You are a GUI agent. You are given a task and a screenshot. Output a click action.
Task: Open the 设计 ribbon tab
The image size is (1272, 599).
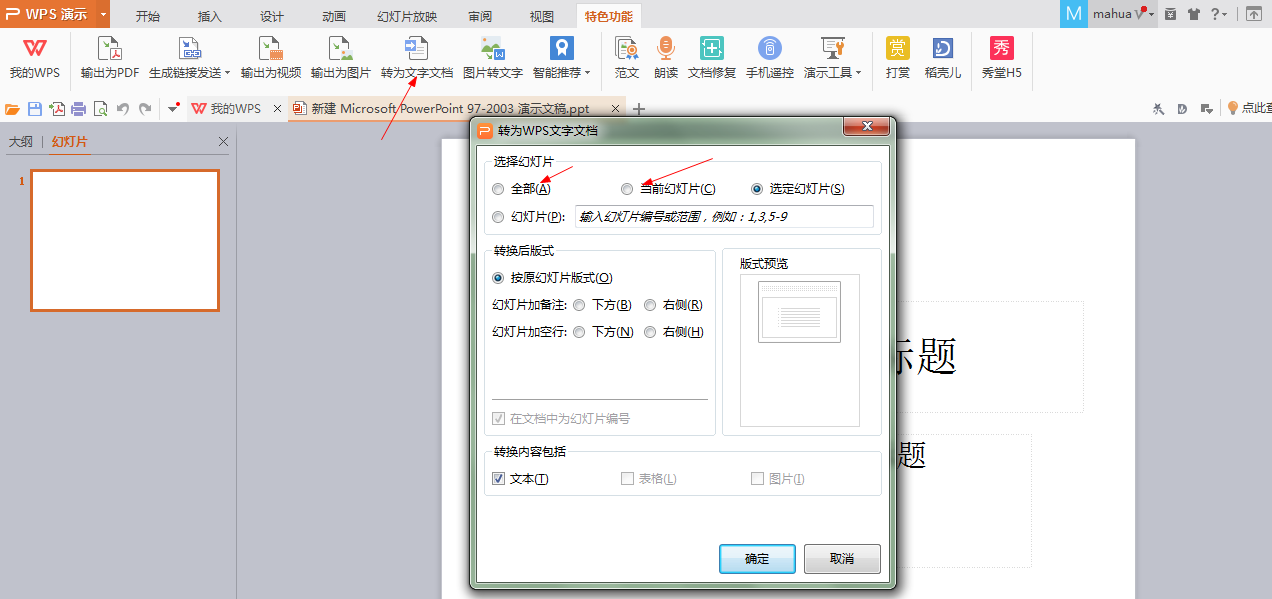tap(272, 16)
